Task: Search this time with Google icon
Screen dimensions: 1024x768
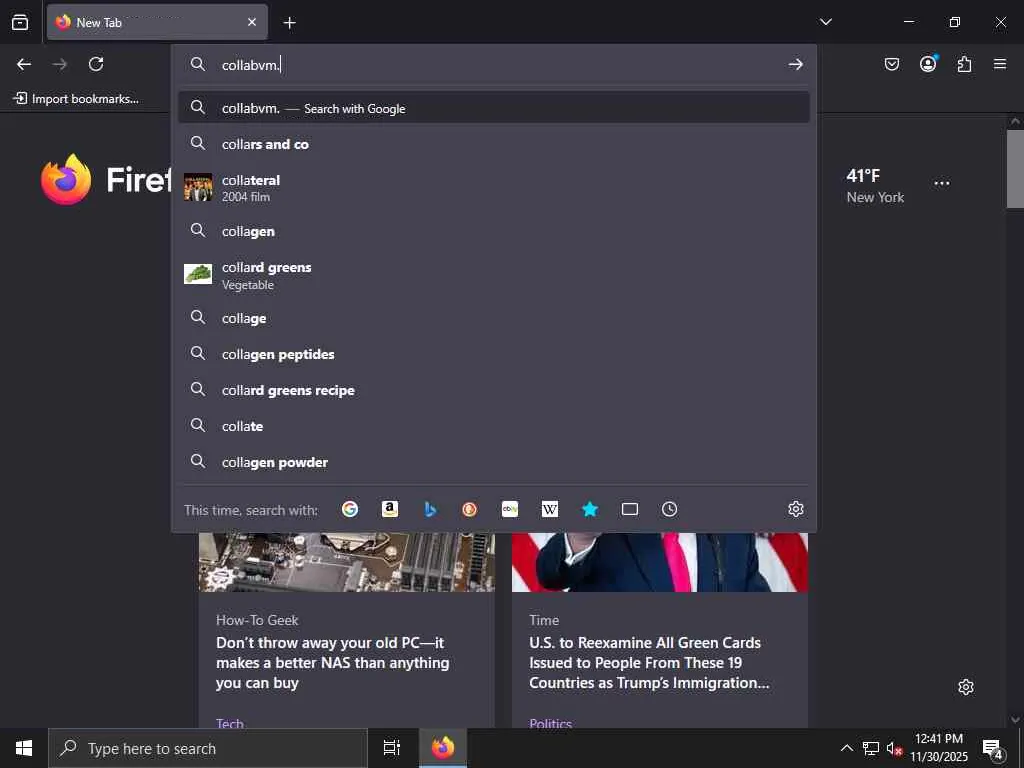Action: 349,509
